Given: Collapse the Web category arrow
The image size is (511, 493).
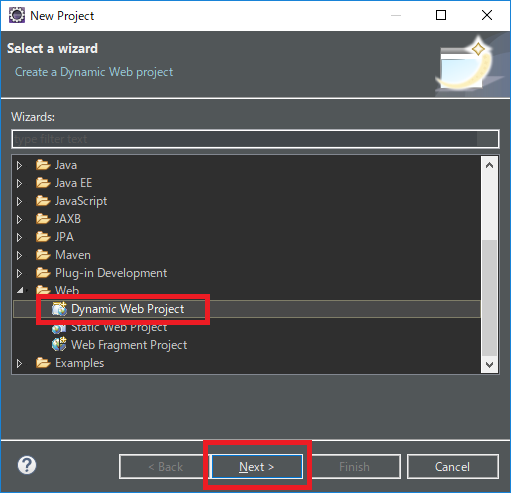Looking at the screenshot, I should pyautogui.click(x=20, y=290).
